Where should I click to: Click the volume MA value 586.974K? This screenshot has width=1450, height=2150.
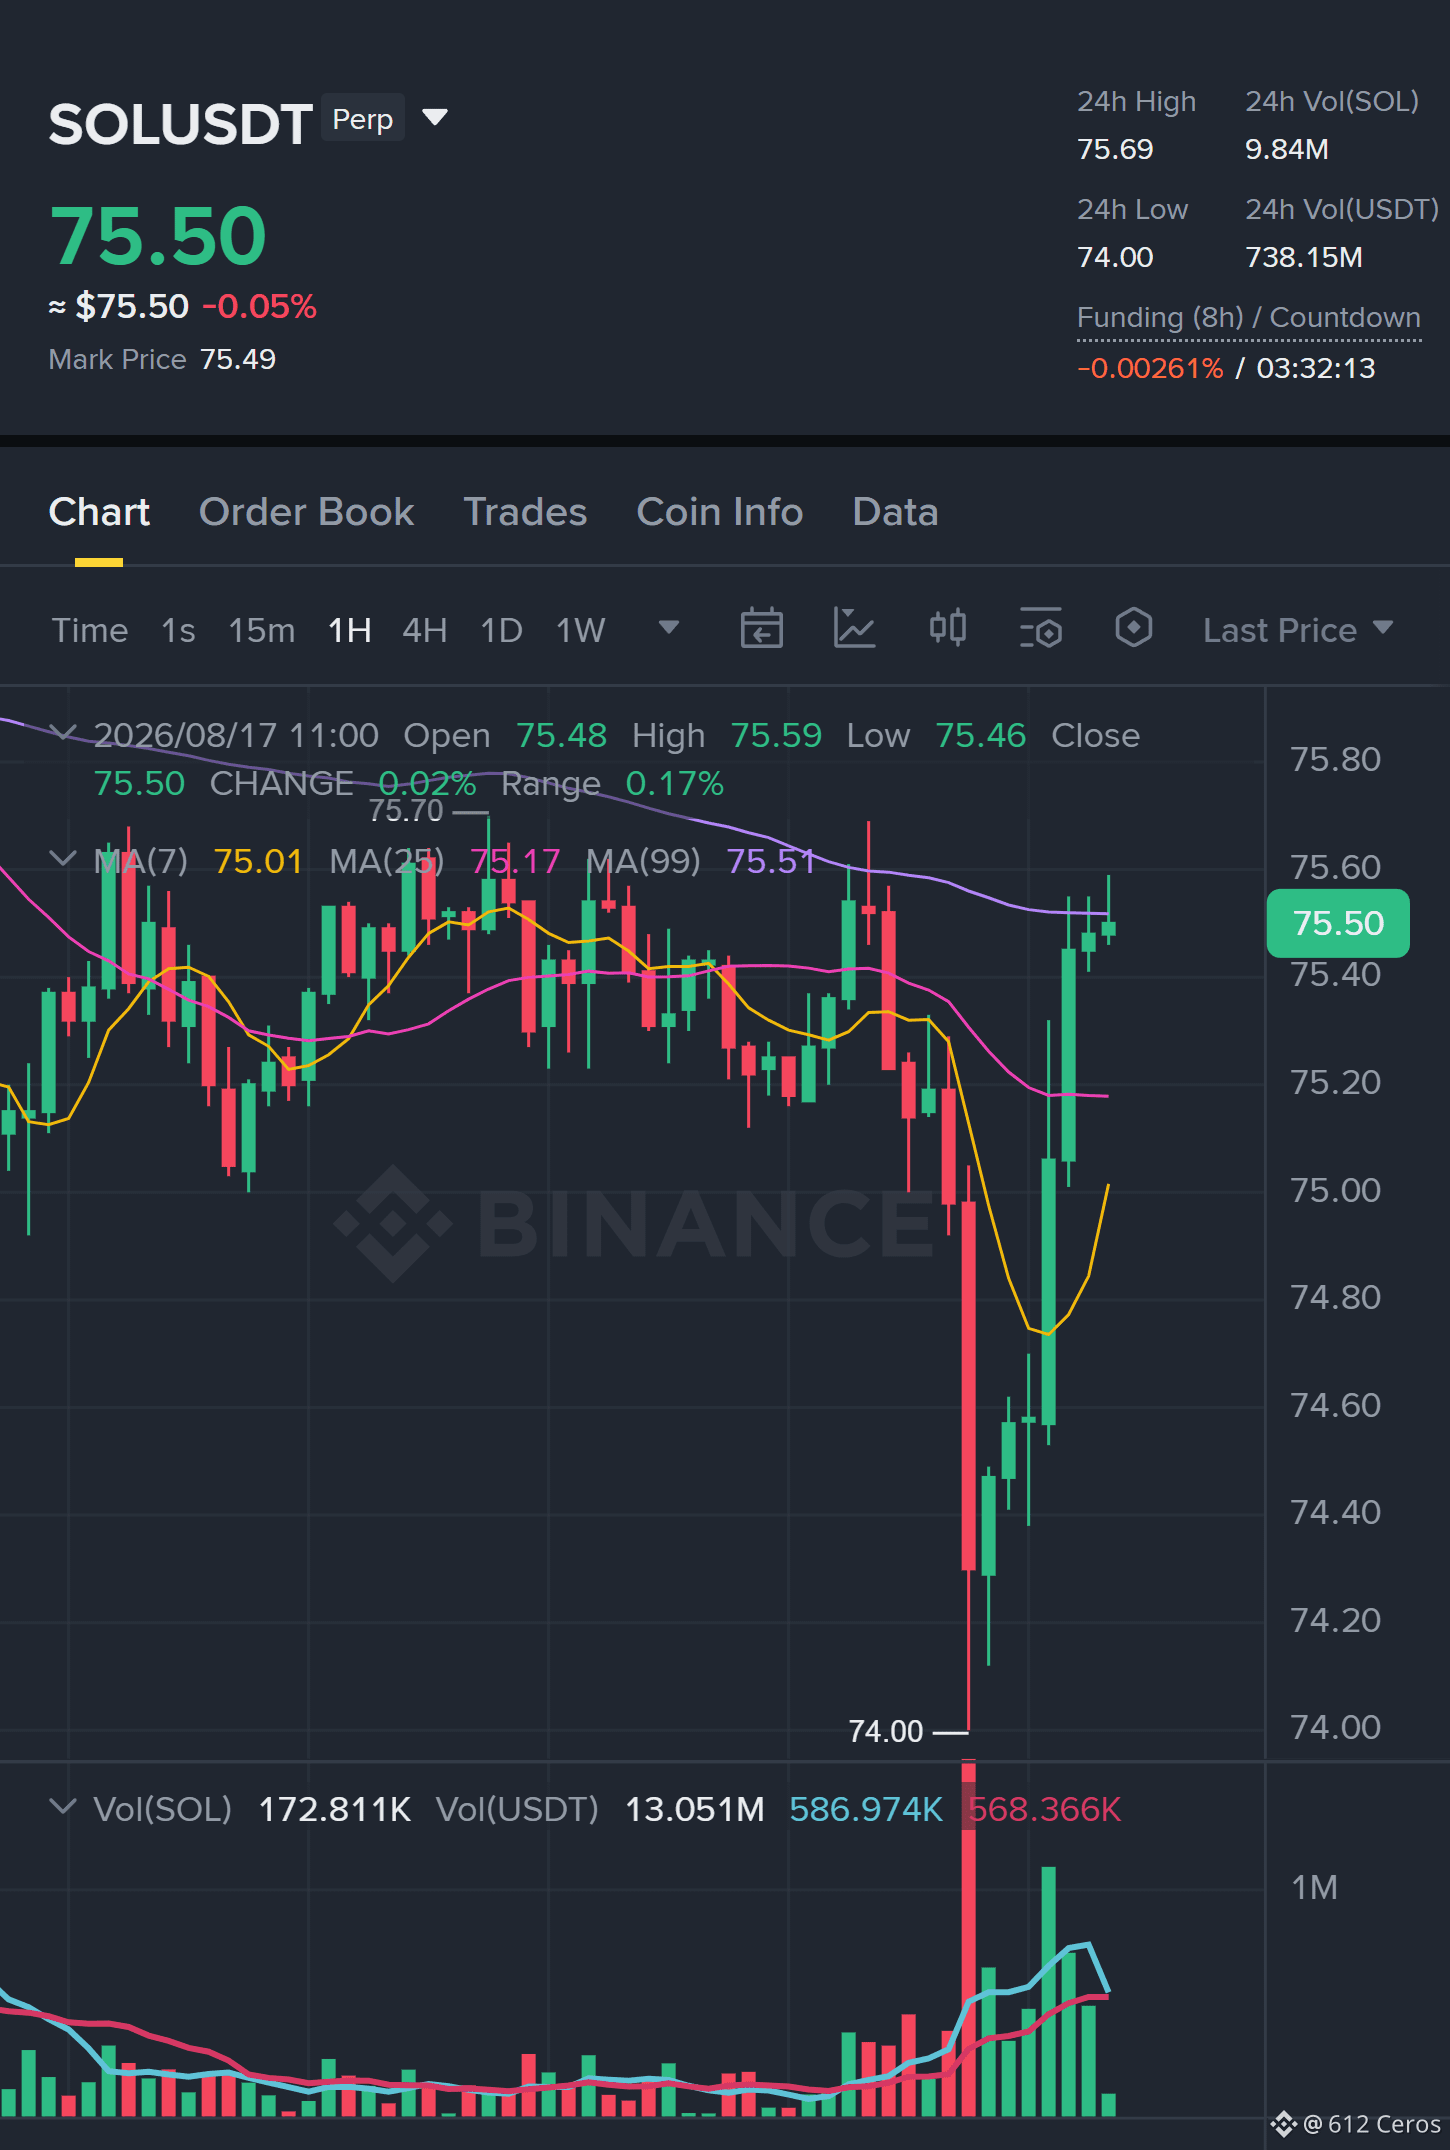[866, 1809]
